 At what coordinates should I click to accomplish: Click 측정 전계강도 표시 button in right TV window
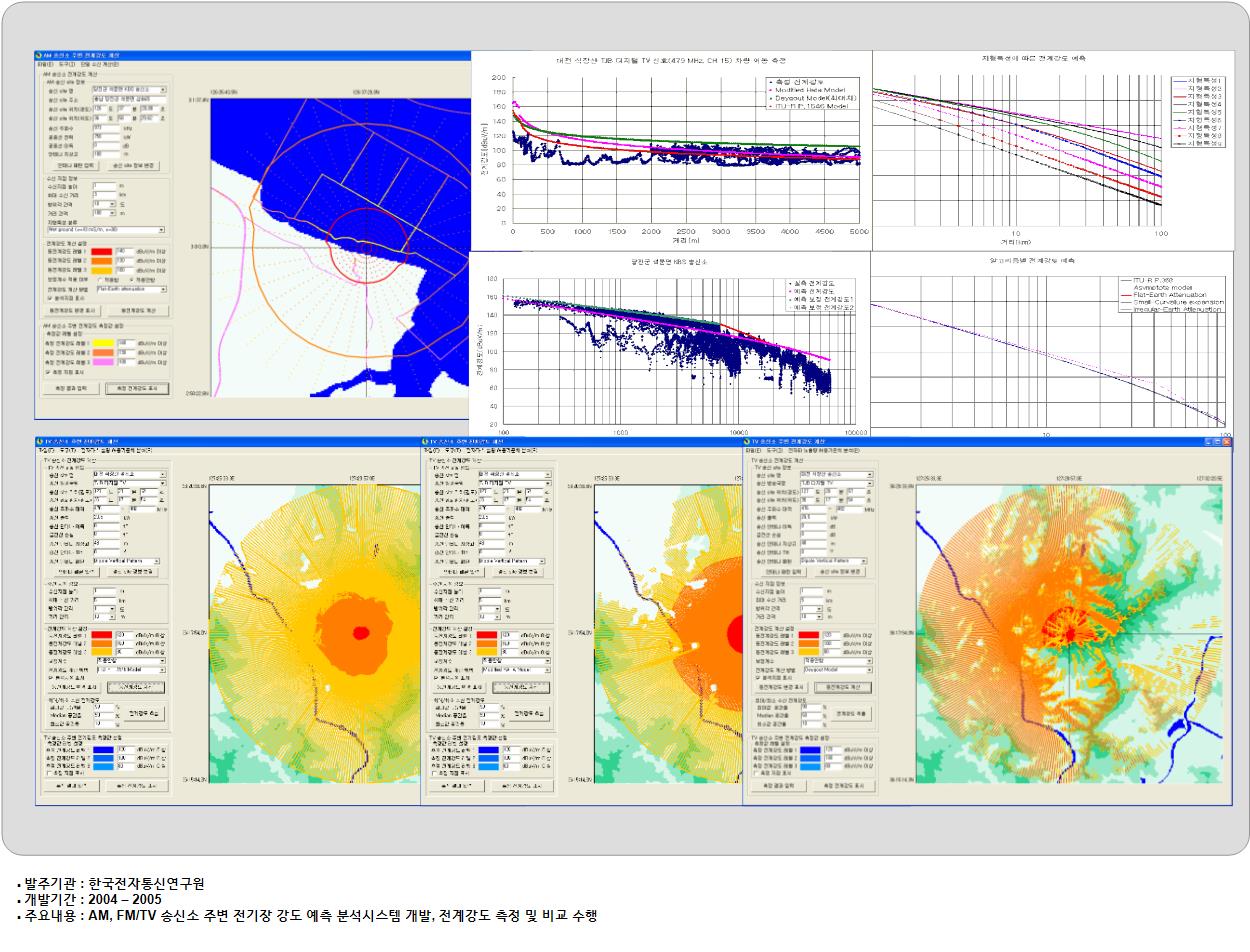pyautogui.click(x=844, y=786)
